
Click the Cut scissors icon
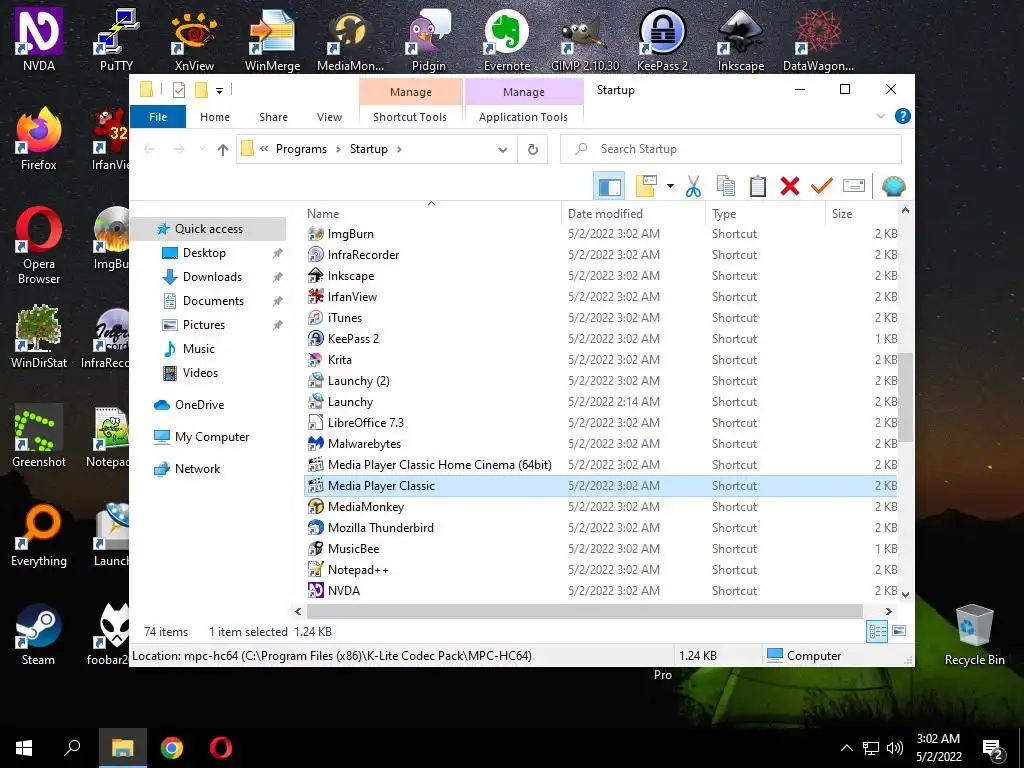click(x=693, y=187)
